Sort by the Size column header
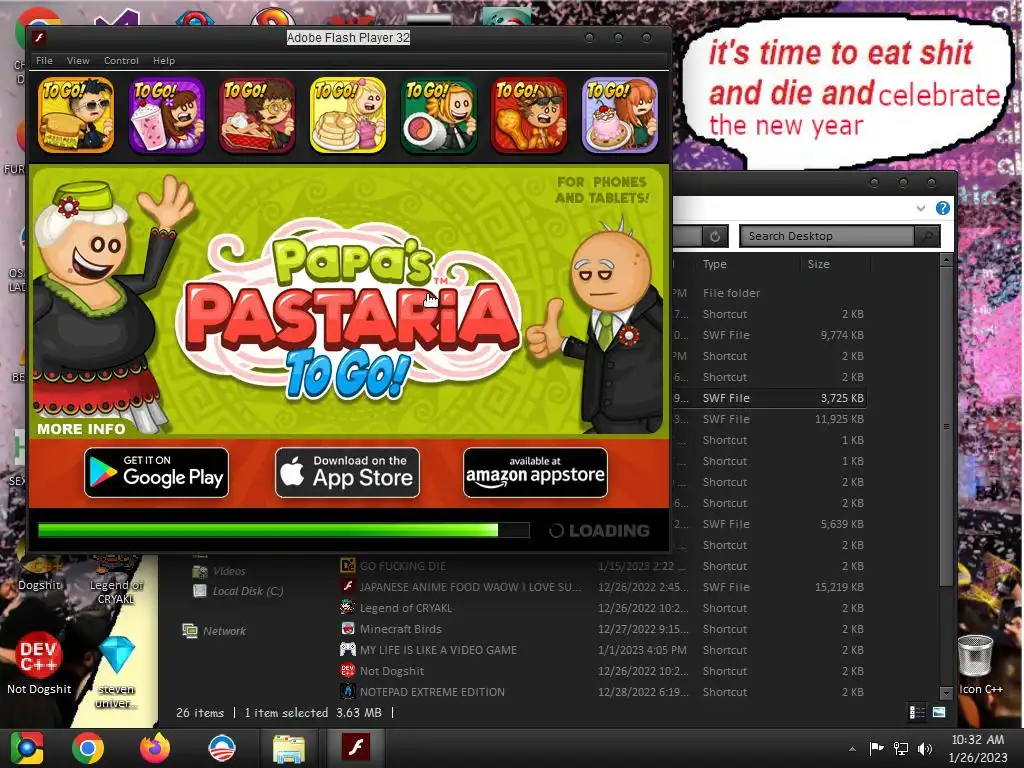Screen dimensions: 1024x768 click(819, 264)
